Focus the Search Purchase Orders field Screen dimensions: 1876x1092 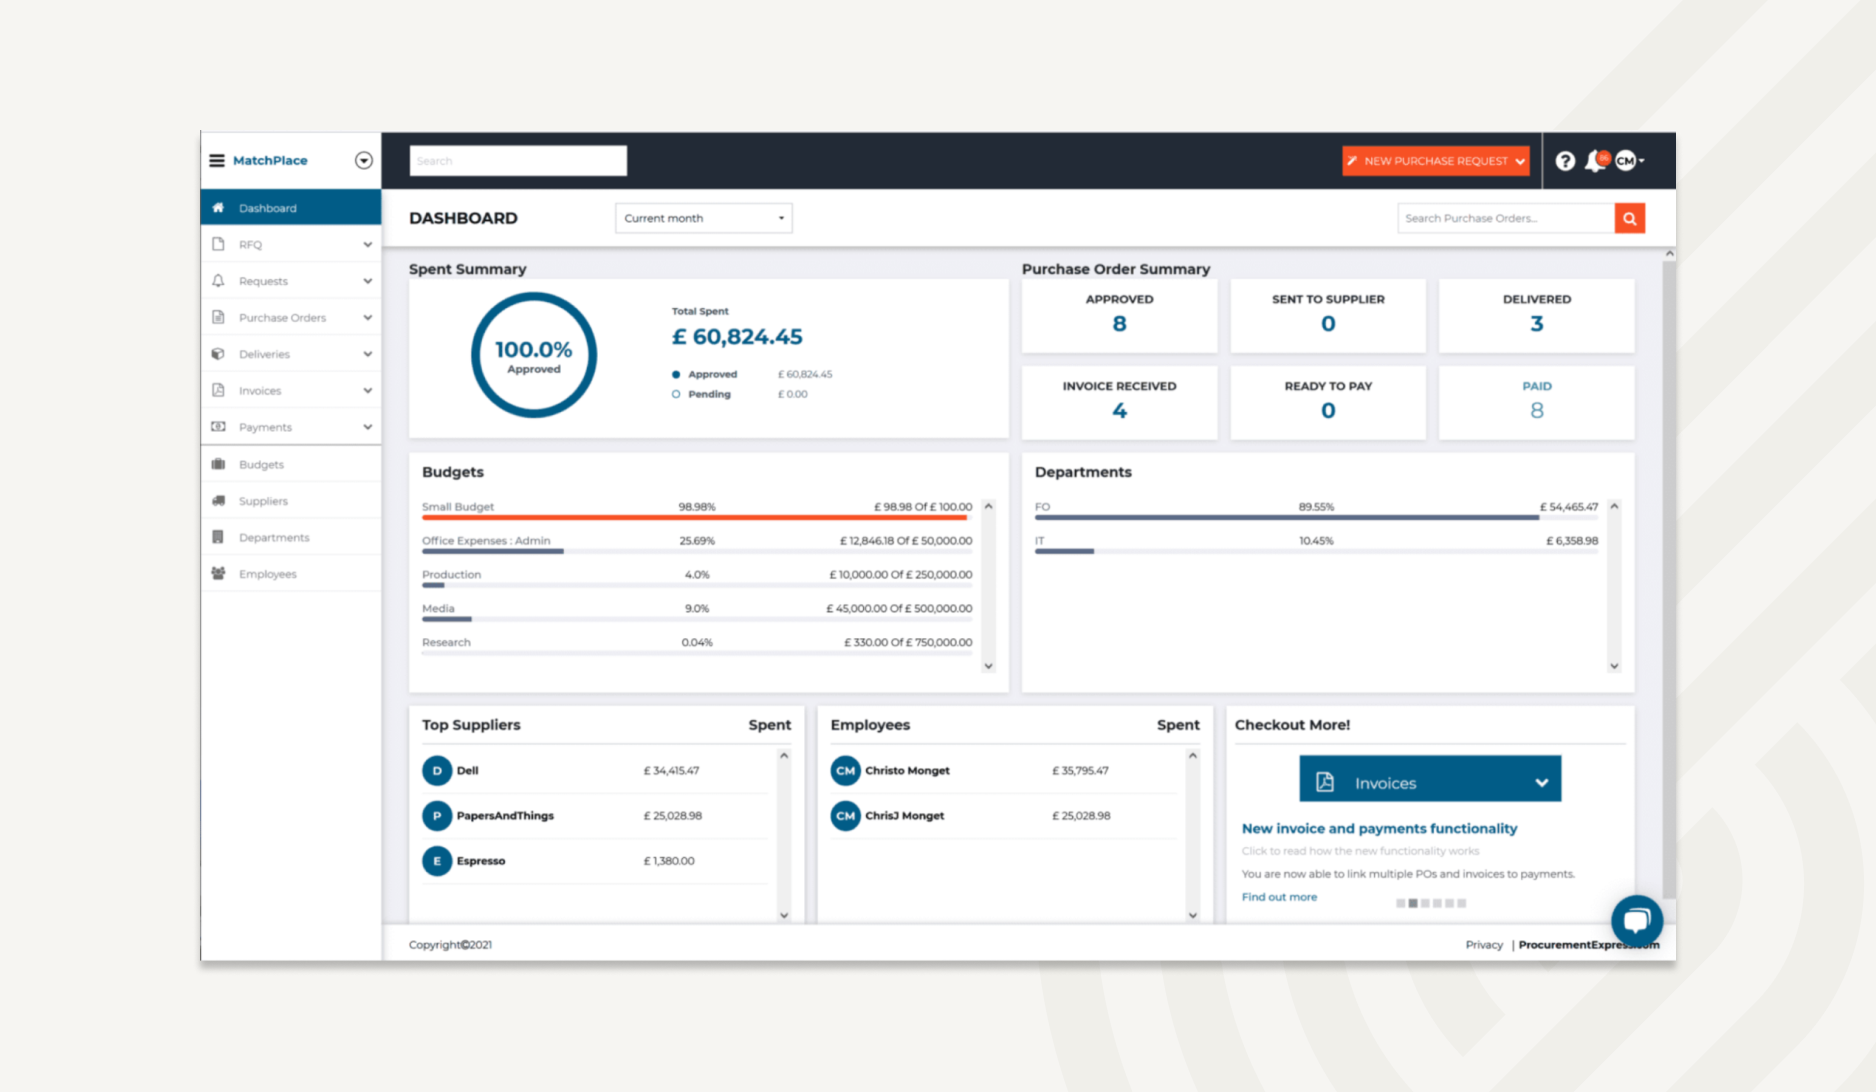(1506, 218)
